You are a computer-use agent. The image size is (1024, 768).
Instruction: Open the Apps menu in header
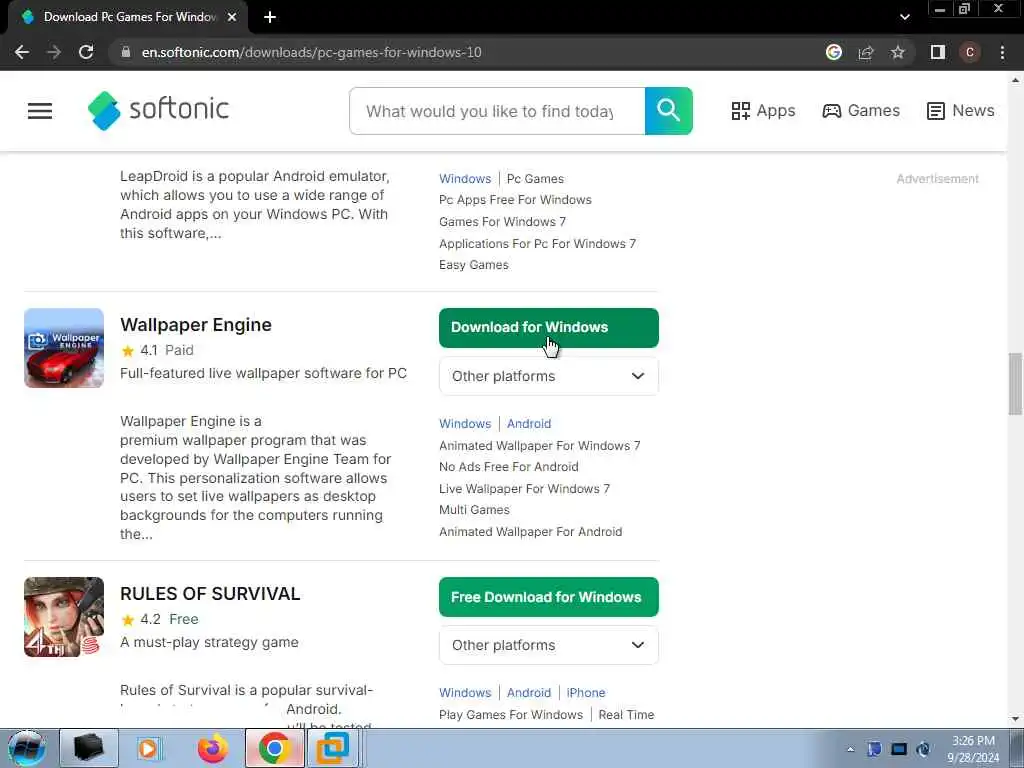763,110
